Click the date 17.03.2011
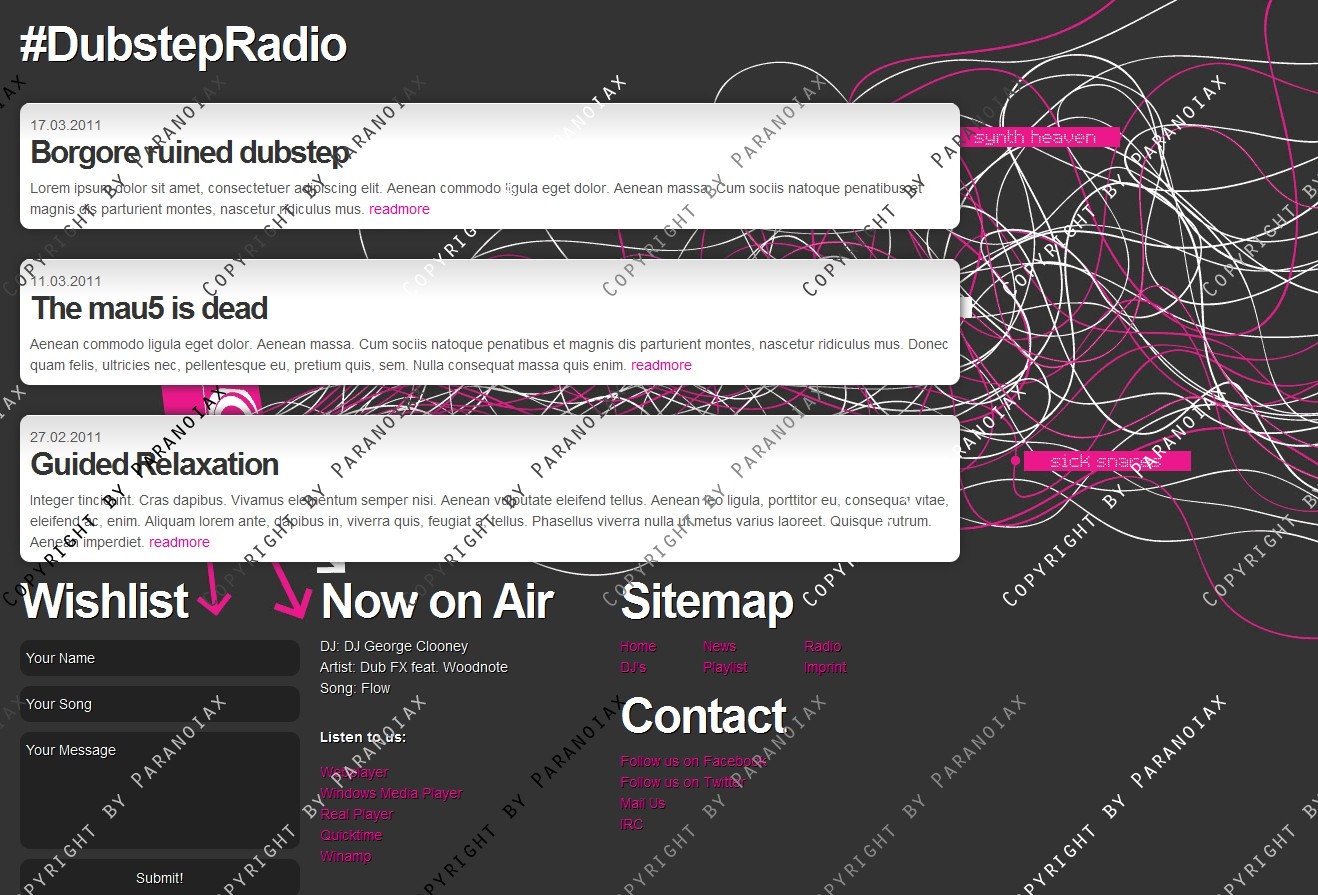 click(x=65, y=125)
